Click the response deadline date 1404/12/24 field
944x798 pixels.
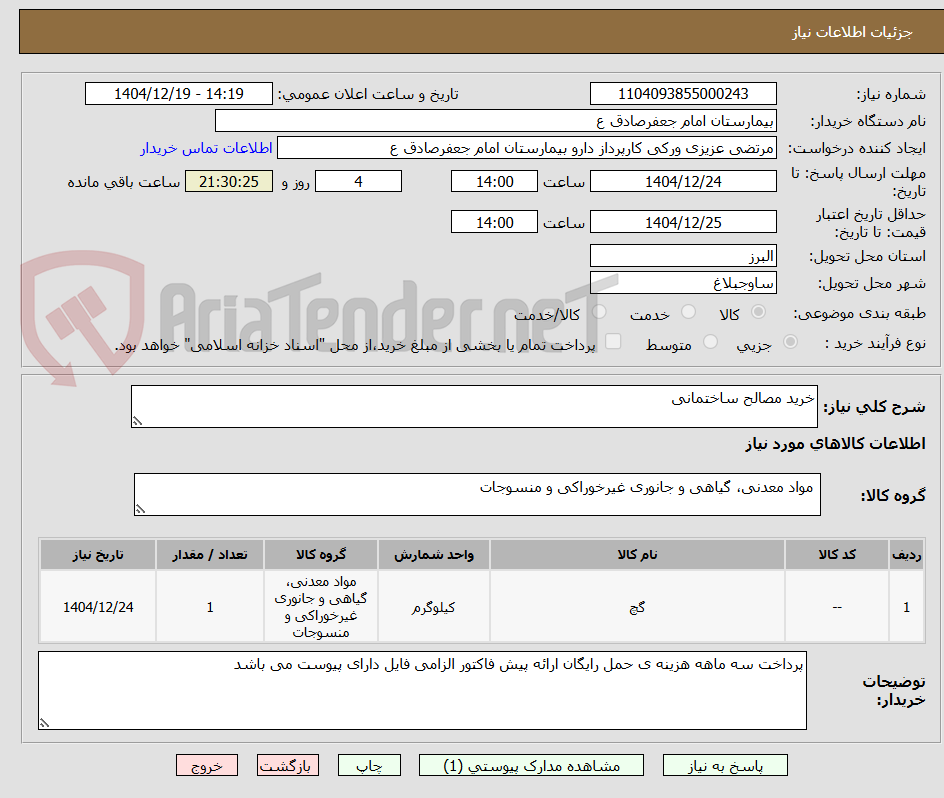(x=683, y=181)
